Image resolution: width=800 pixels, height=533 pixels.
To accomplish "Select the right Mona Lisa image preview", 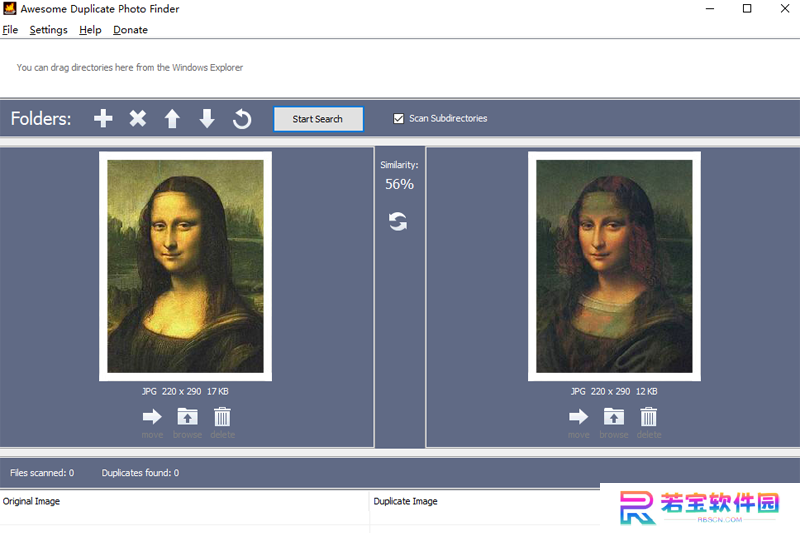I will click(x=614, y=266).
